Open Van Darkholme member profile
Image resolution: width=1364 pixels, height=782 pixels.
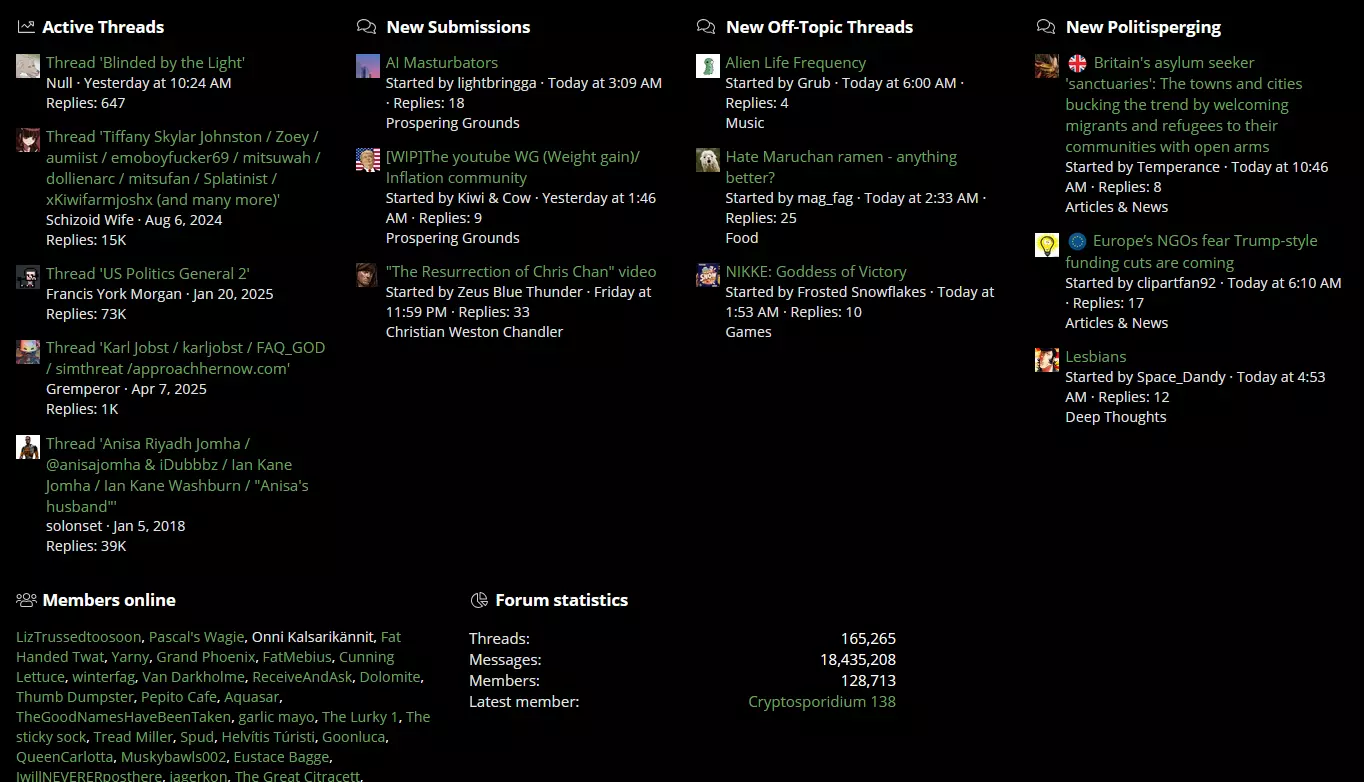point(194,678)
